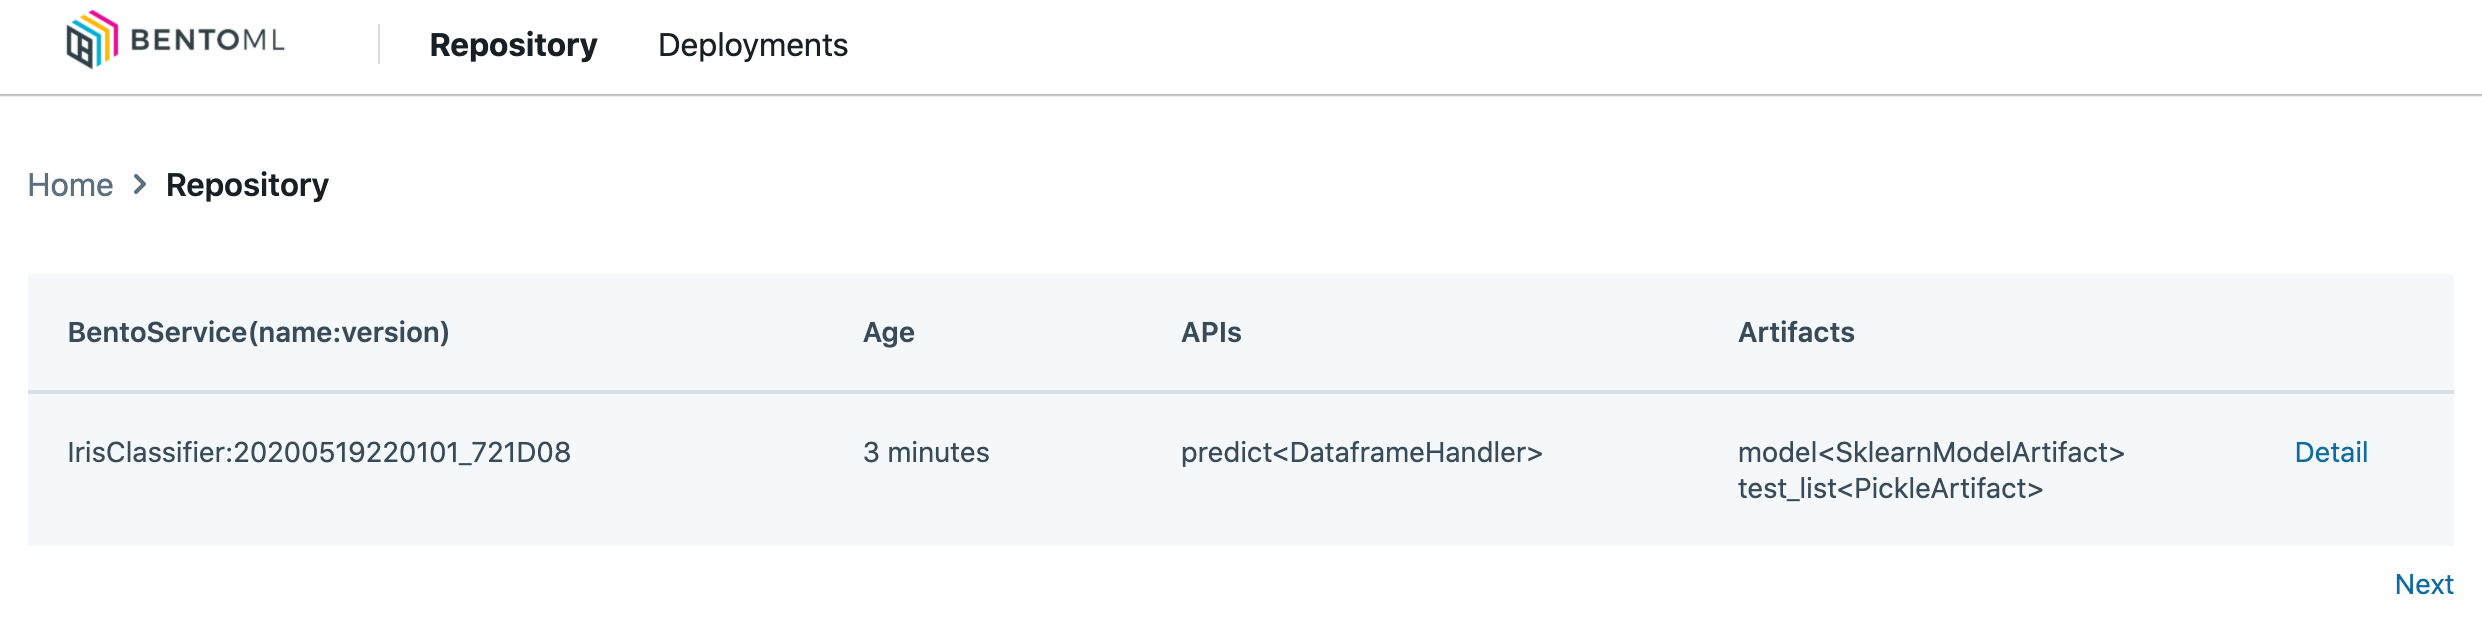Image resolution: width=2482 pixels, height=618 pixels.
Task: Click the APIs column header
Action: [1211, 332]
